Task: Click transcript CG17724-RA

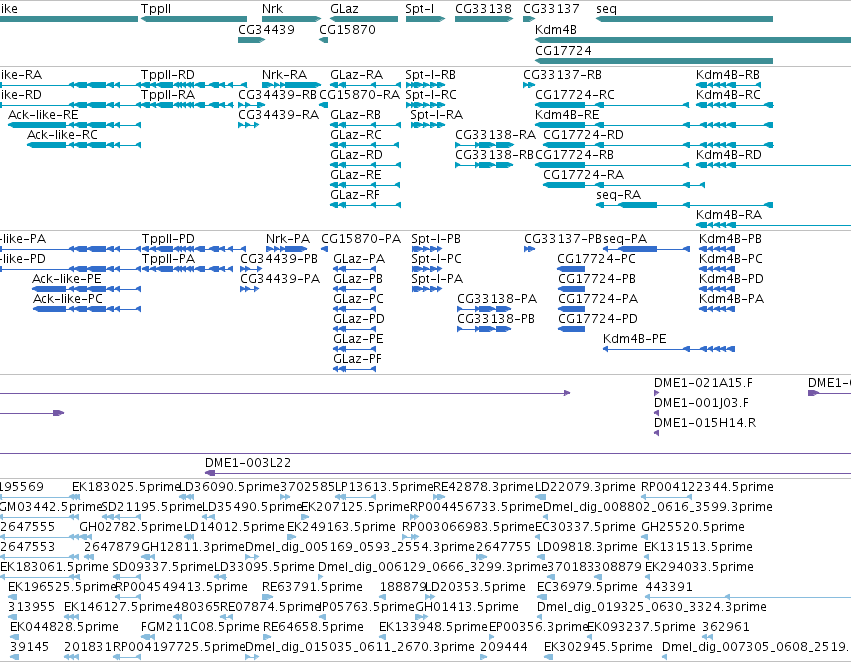Action: click(x=624, y=185)
